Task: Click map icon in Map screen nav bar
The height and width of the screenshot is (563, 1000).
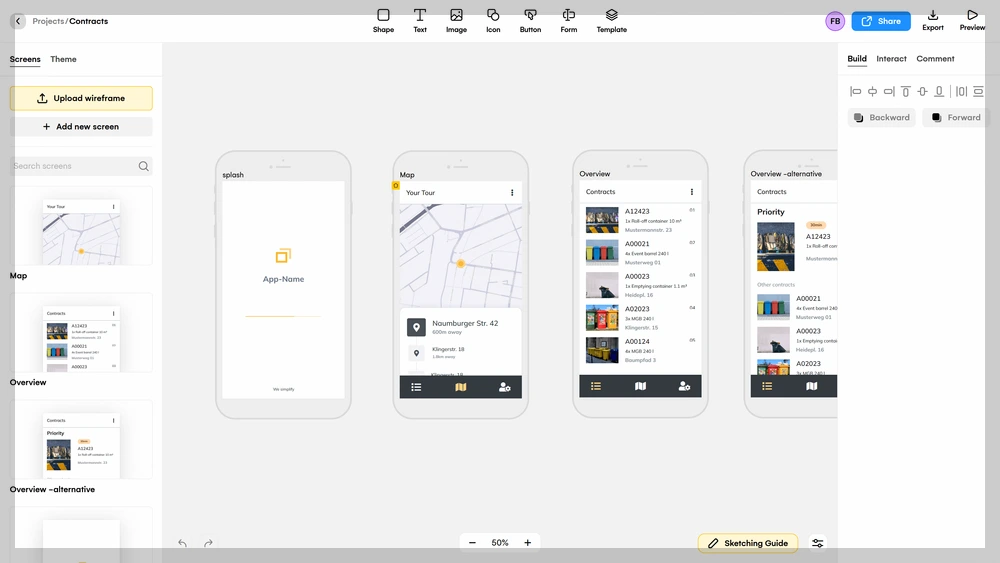Action: point(460,387)
